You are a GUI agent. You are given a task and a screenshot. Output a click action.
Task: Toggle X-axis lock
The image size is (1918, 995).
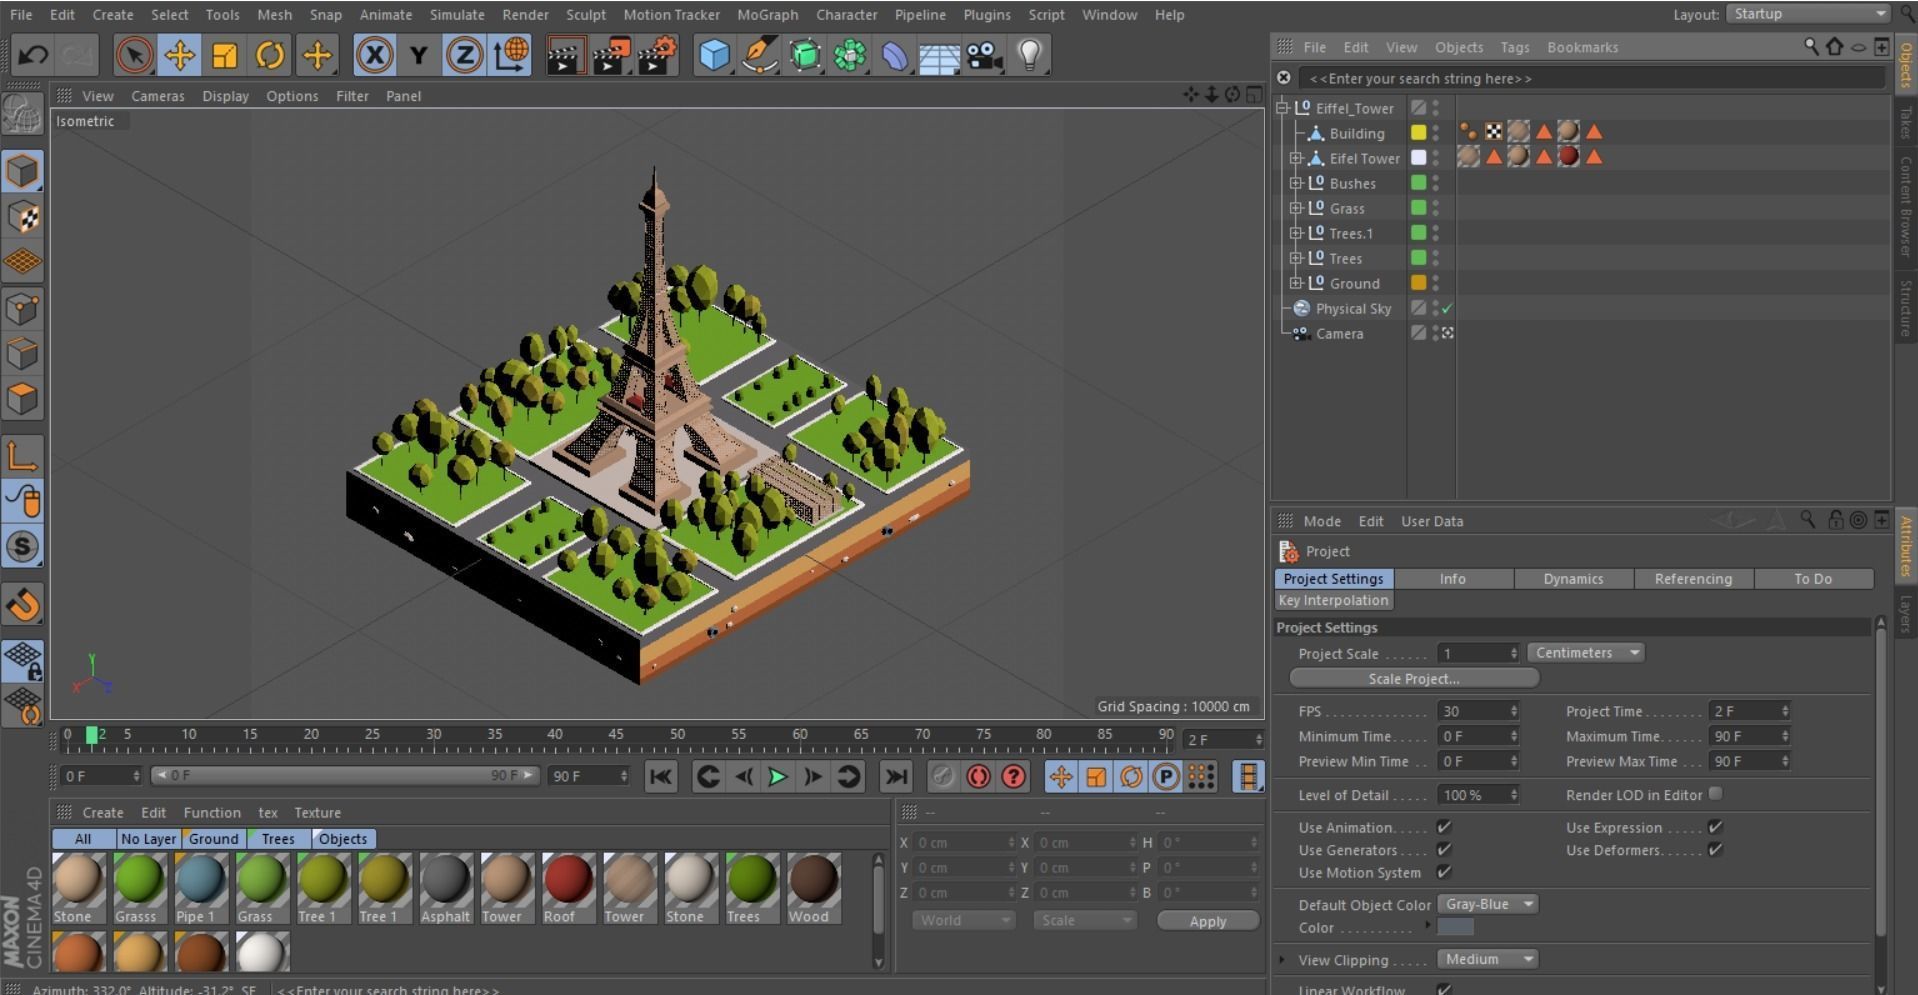tap(374, 55)
